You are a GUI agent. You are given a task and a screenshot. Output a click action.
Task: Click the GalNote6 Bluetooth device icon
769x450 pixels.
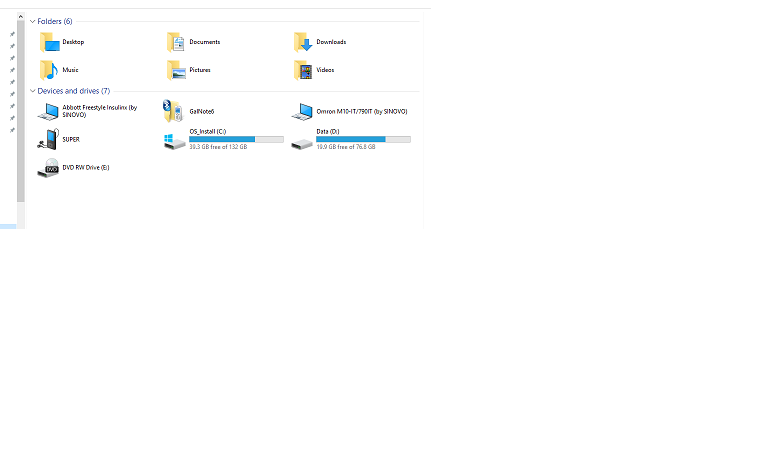(x=174, y=111)
